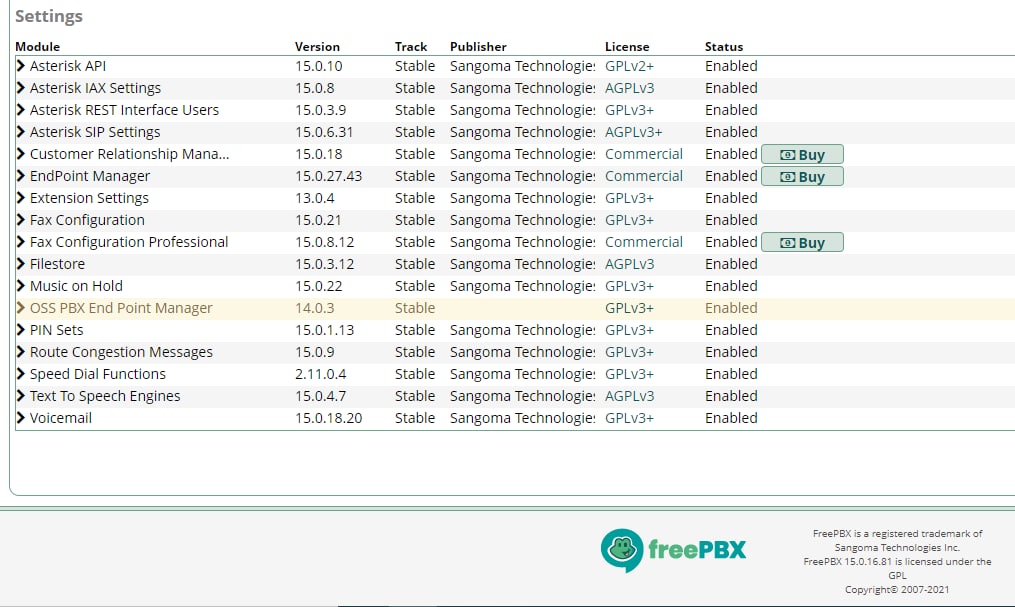Open AGPLv3 license for Text To Speech

pos(629,396)
